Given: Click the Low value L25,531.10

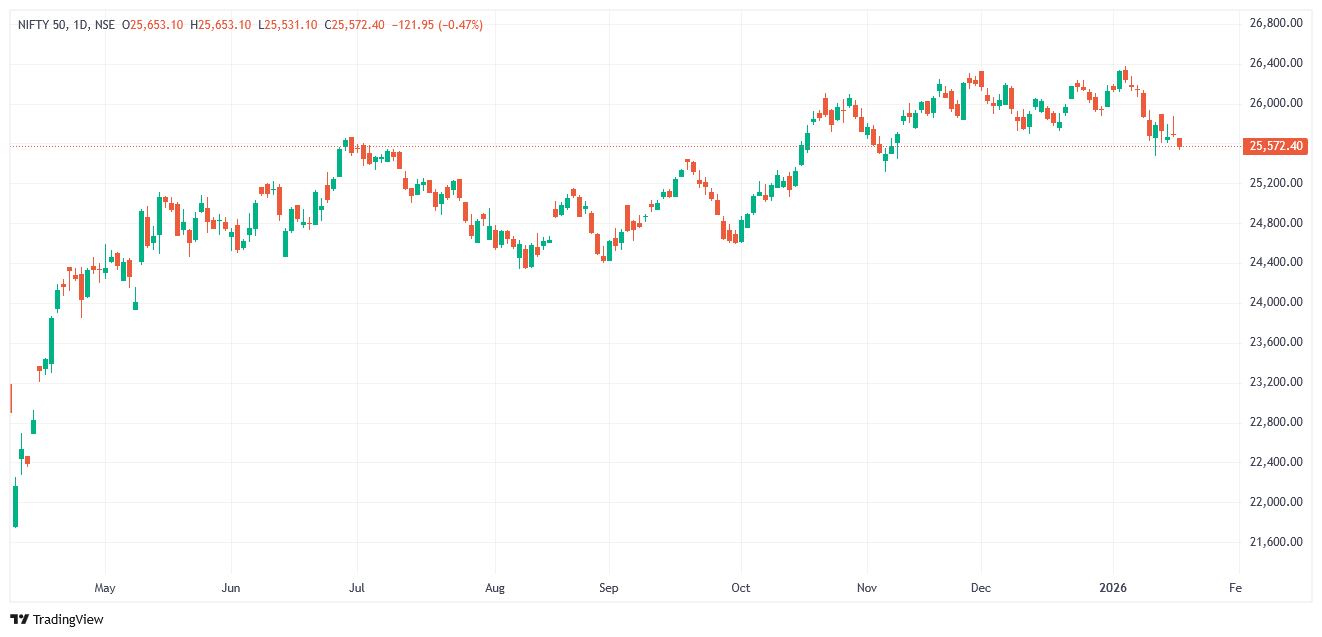Looking at the screenshot, I should [x=288, y=25].
